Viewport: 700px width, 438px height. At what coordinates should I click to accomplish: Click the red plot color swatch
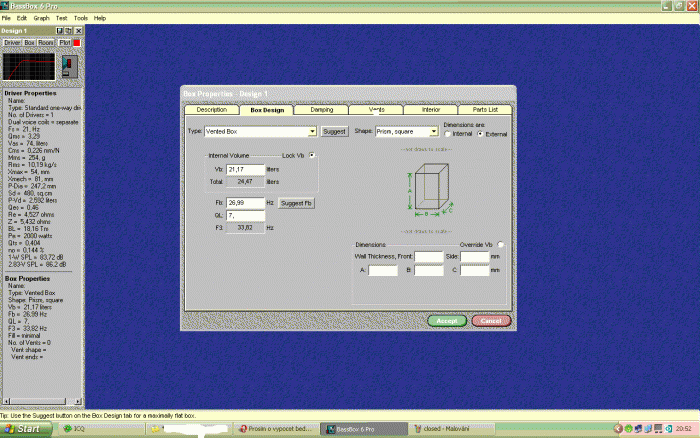click(78, 43)
